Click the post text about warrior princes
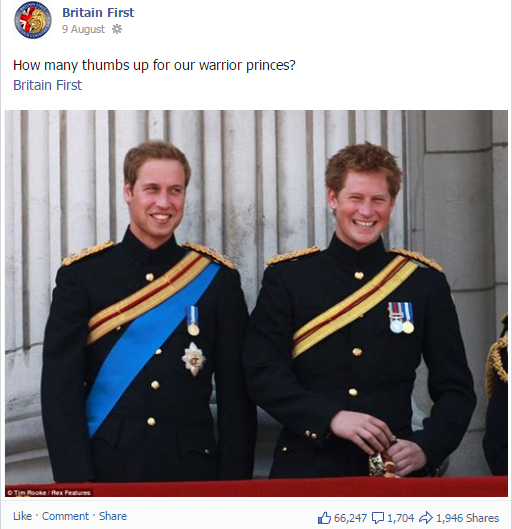This screenshot has height=529, width=512. (x=154, y=65)
